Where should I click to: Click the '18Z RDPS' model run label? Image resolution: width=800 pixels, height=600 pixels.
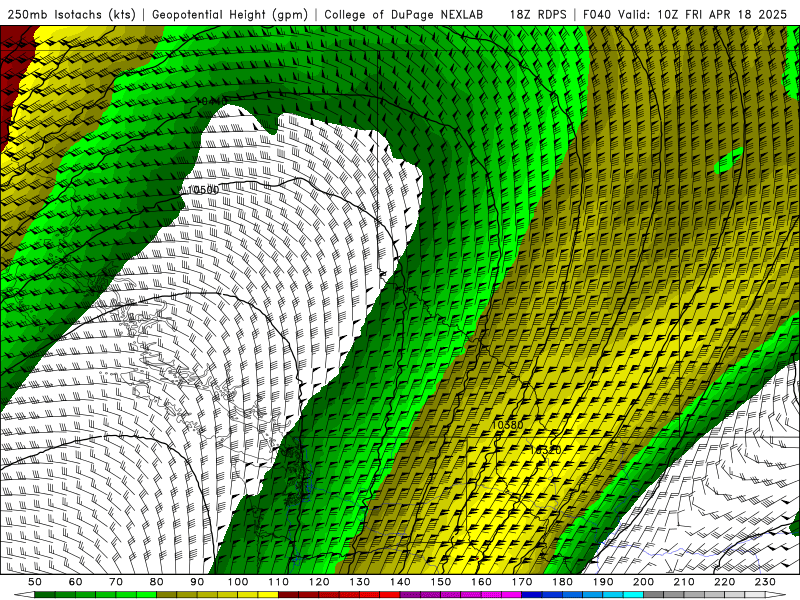point(538,15)
